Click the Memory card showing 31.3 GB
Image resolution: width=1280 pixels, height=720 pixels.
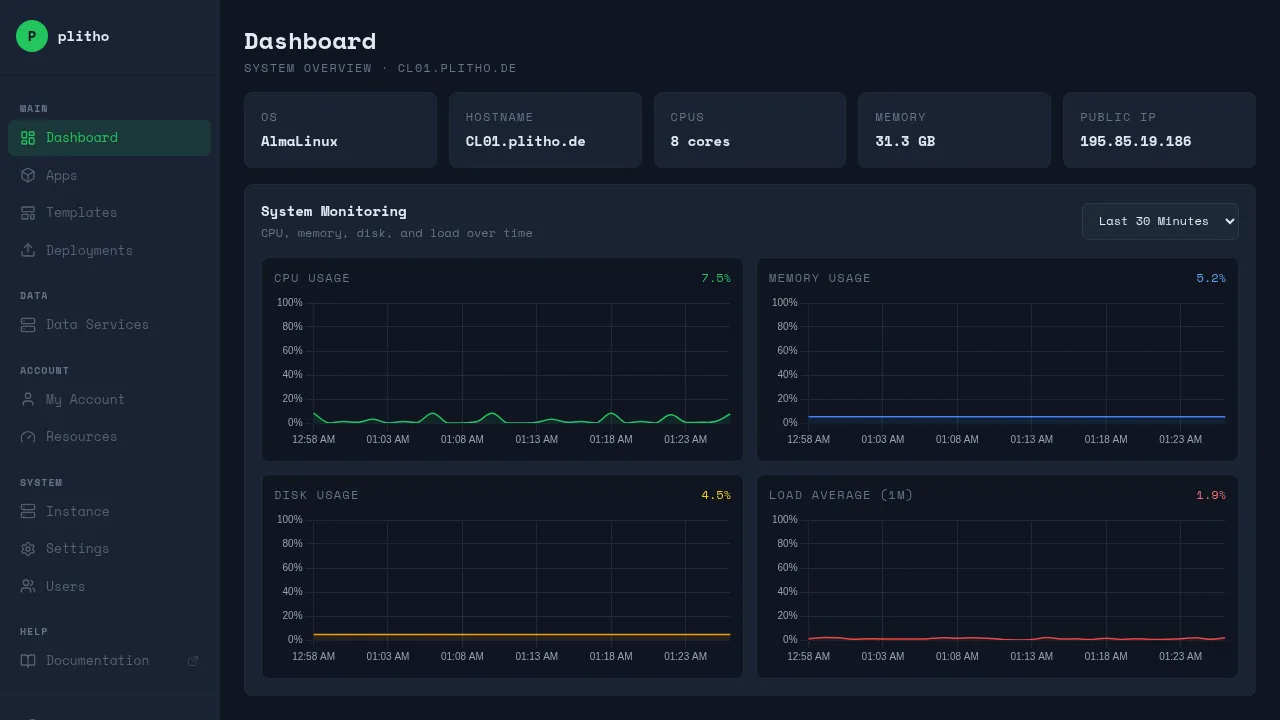pyautogui.click(x=954, y=130)
